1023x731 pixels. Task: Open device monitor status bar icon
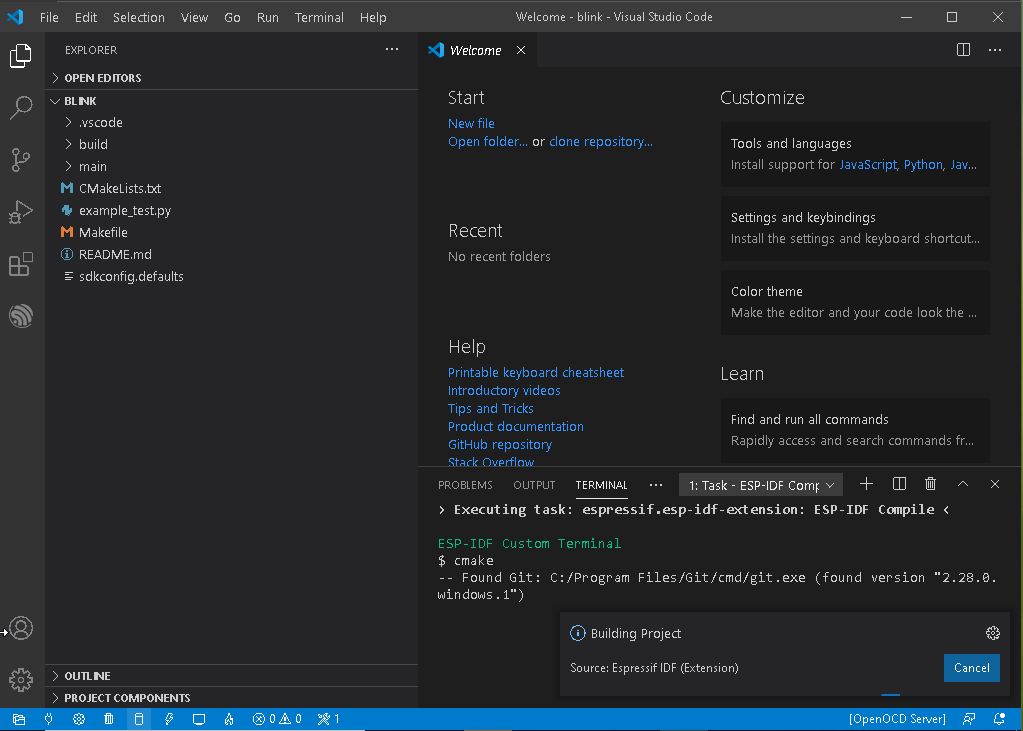(x=199, y=719)
